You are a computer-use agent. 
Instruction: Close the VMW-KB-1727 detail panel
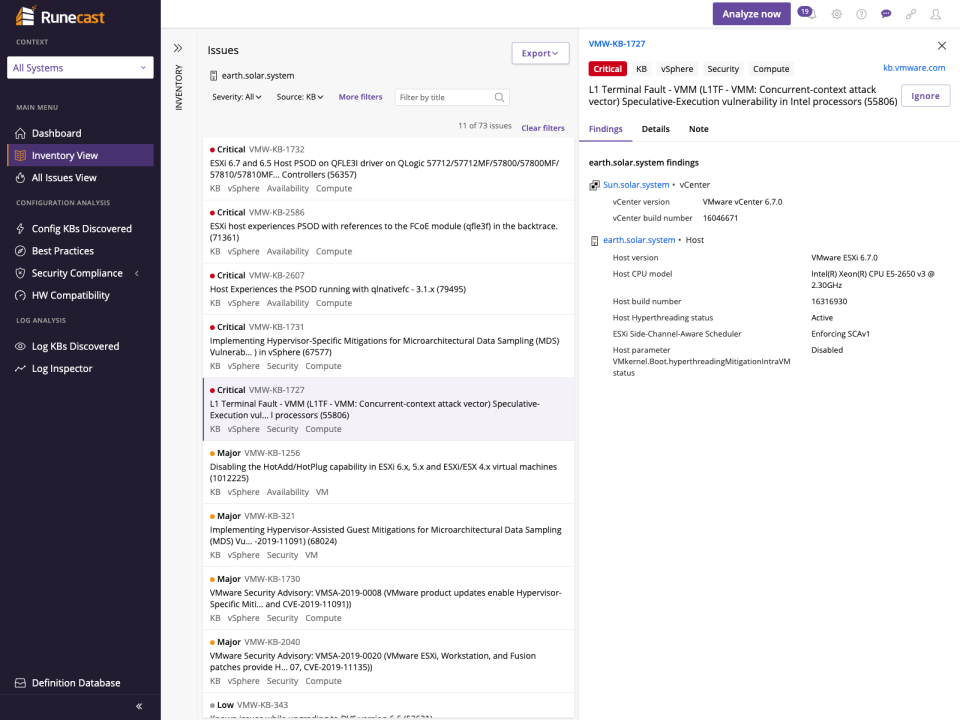[942, 45]
